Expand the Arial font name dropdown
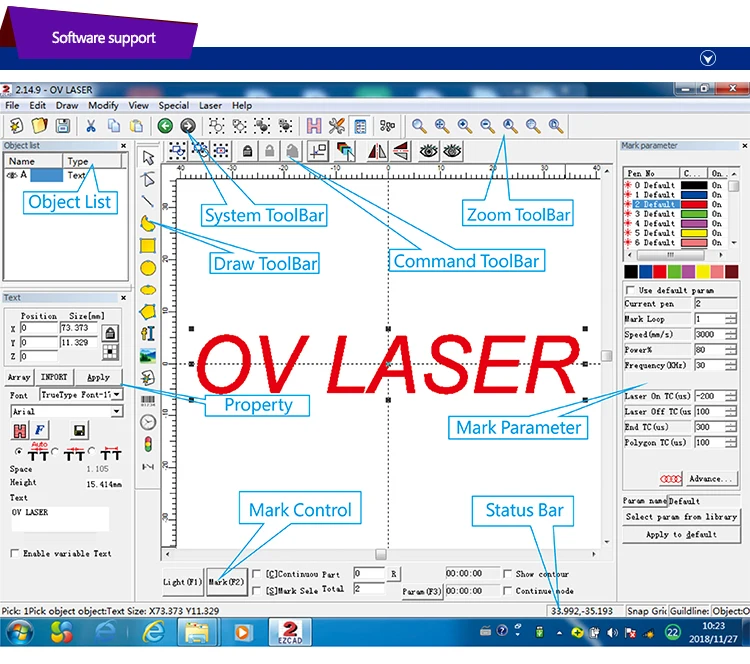Screen dimensions: 750x664 117,411
